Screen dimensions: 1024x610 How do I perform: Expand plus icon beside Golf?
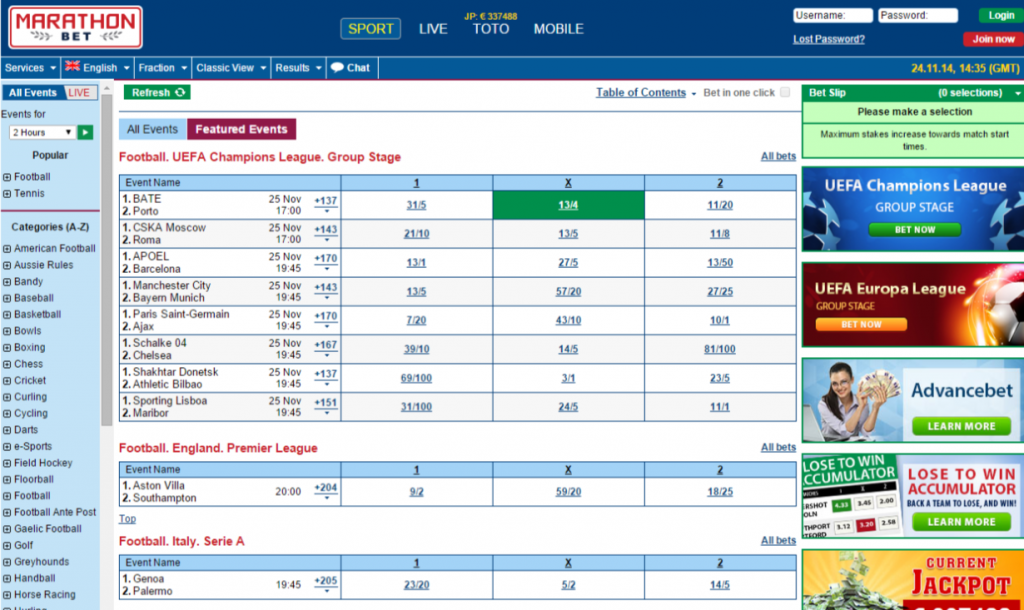tap(7, 545)
